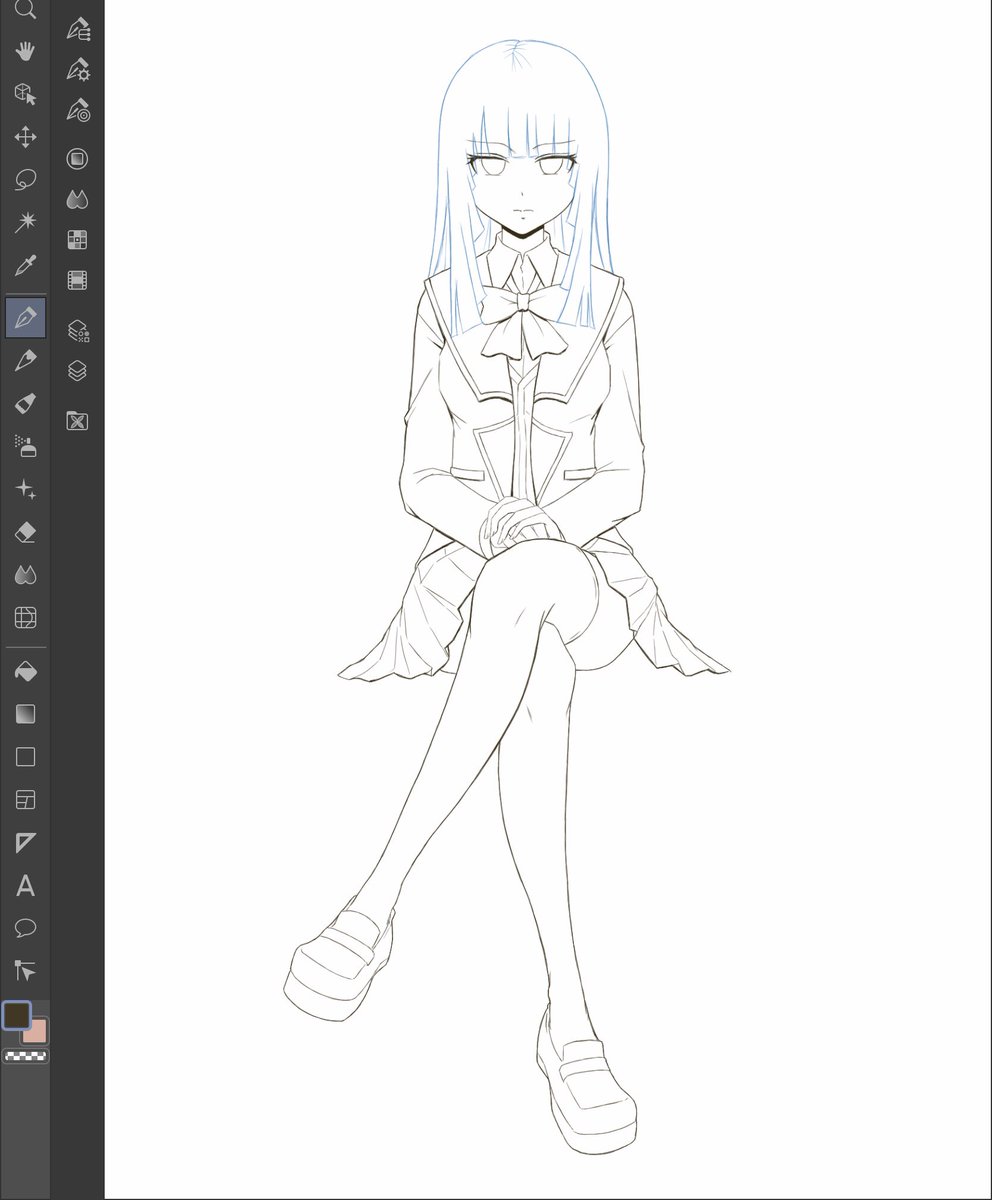
Task: Select the Auto select magic wand tool
Action: 26,222
